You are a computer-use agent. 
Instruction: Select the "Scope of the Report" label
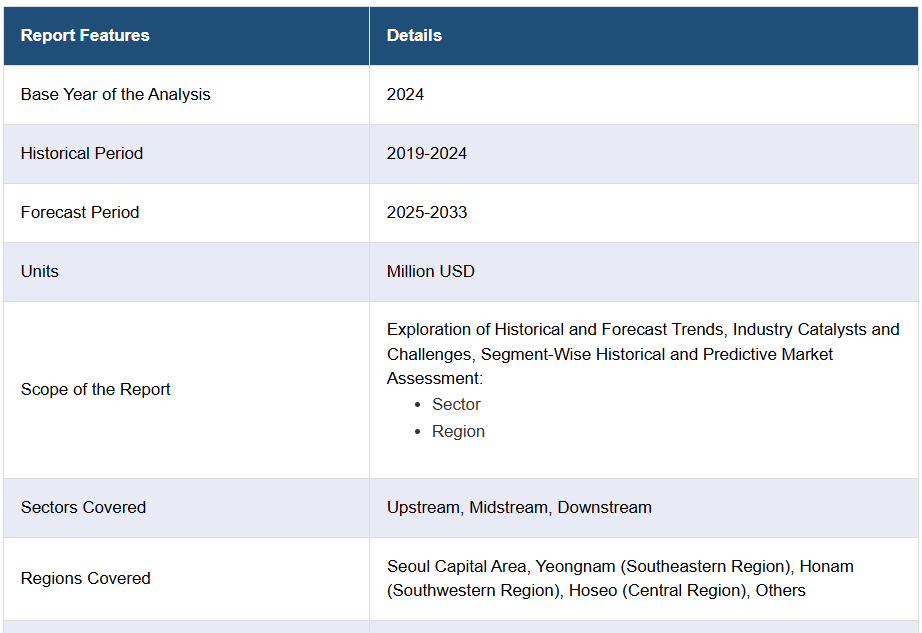tap(96, 389)
